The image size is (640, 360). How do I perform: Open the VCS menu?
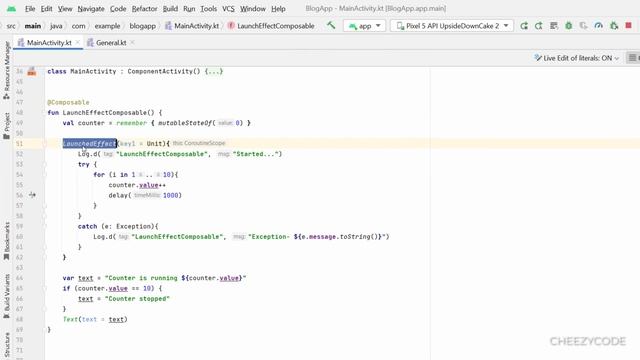coord(228,9)
